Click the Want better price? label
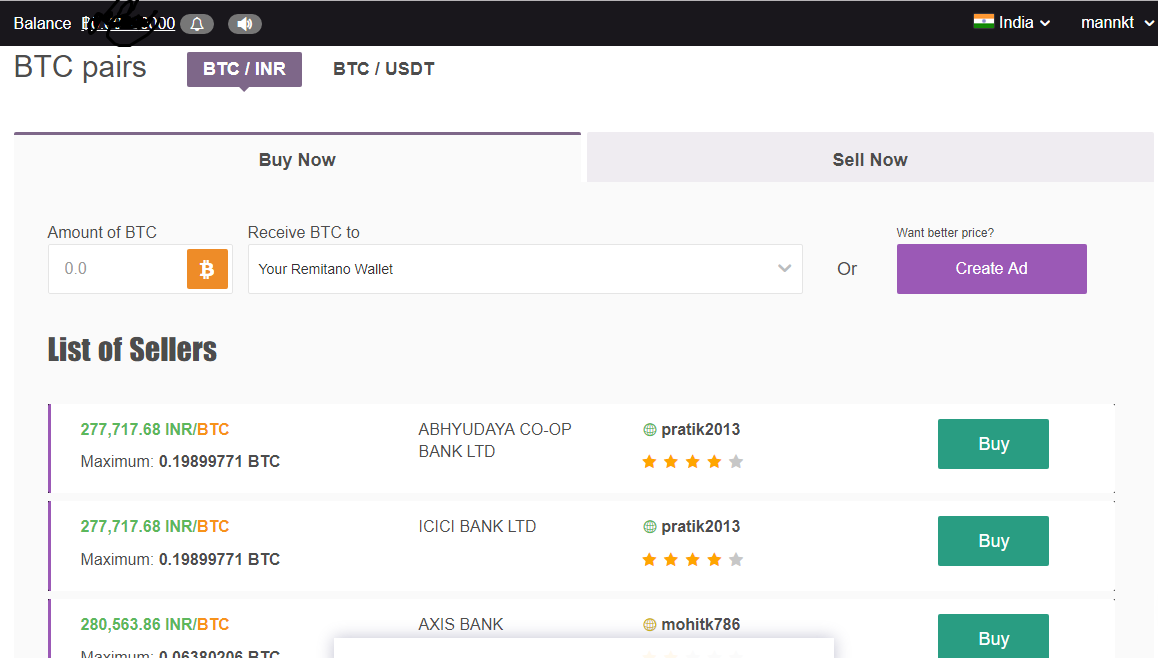Screen dimensions: 1158x658 [x=945, y=233]
